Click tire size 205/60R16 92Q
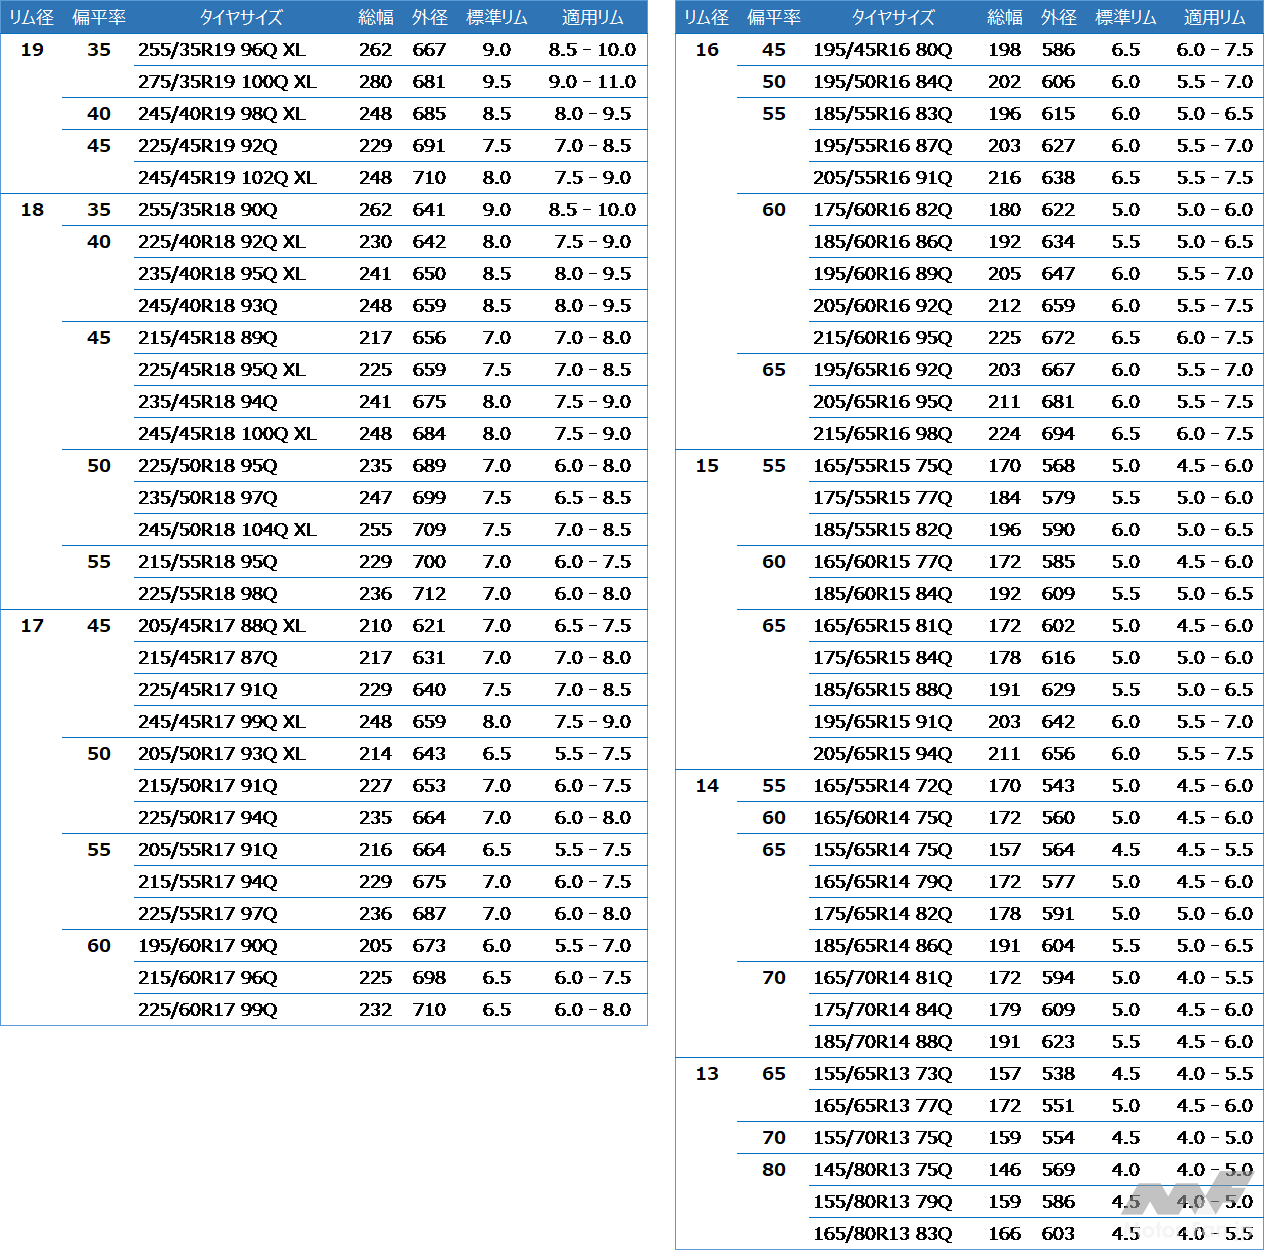The width and height of the screenshot is (1265, 1251). pos(883,305)
